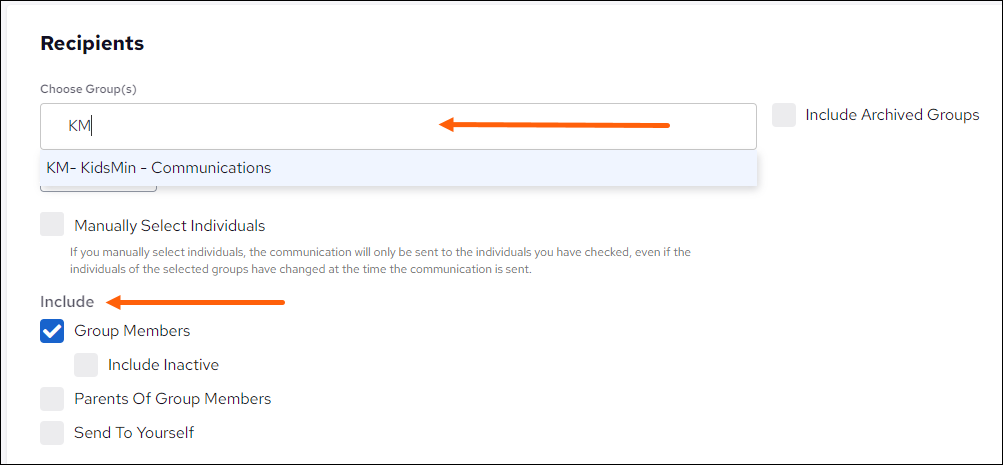
Task: Tick the Parents Of Group Members checkbox
Action: coord(52,399)
